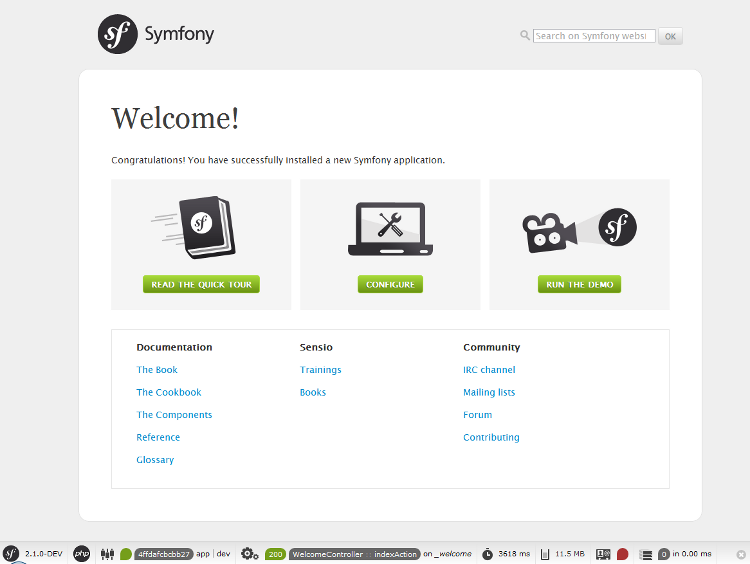Open the community Forum link
750x564 pixels.
[477, 415]
